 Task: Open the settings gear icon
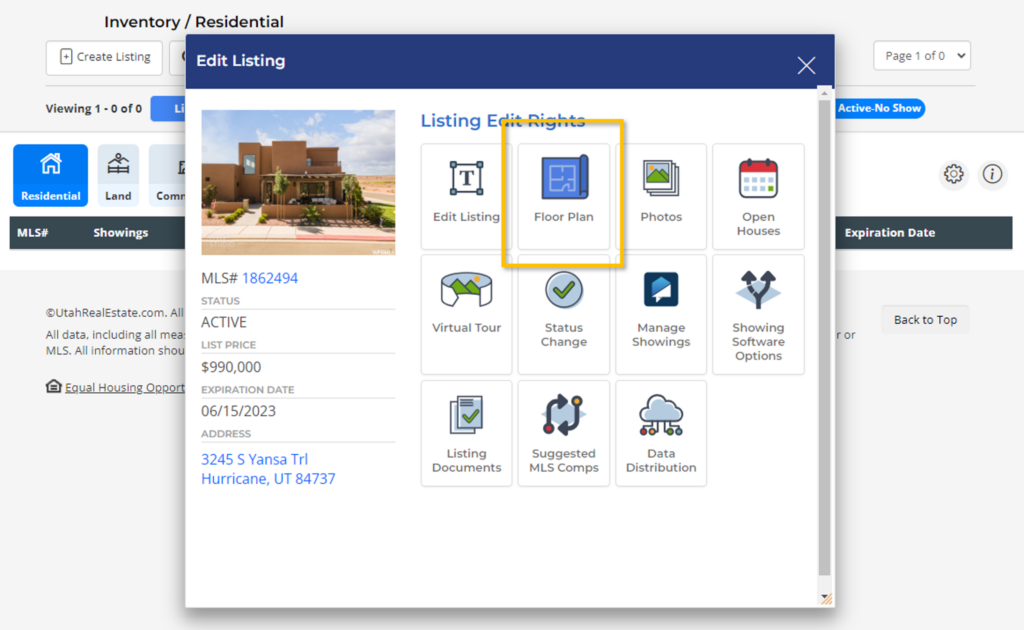click(x=954, y=174)
